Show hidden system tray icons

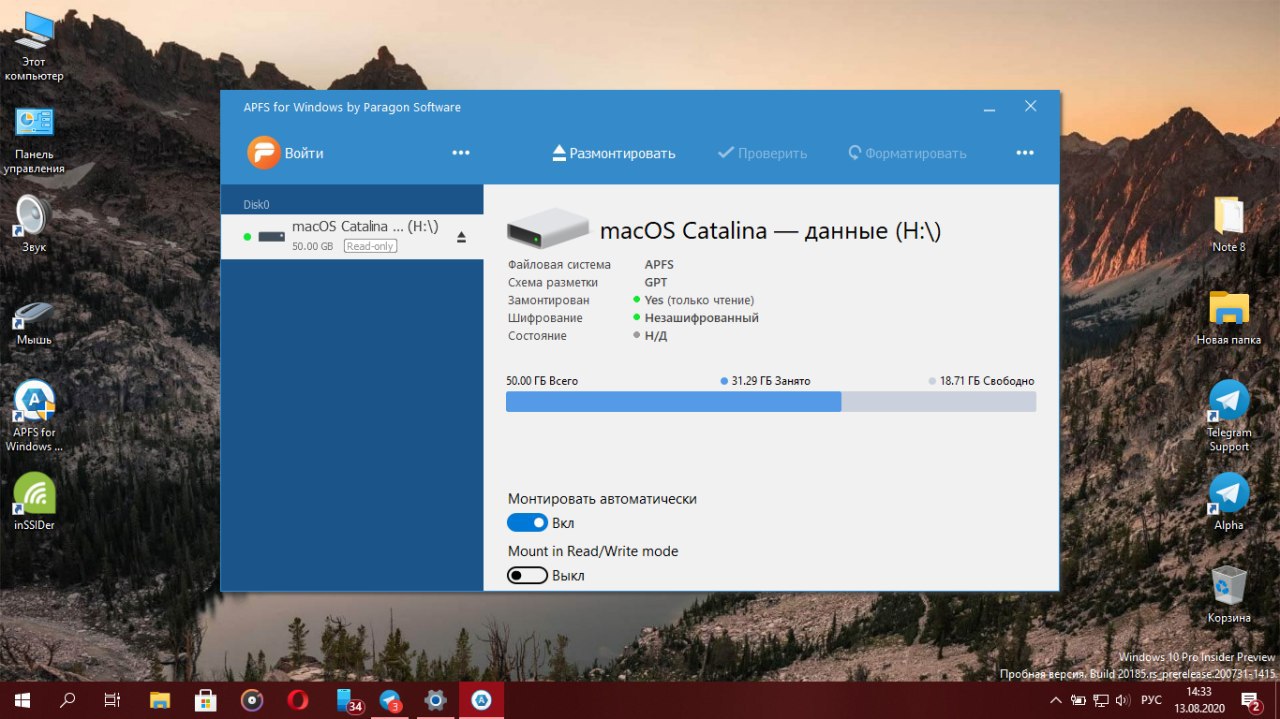tap(1055, 700)
